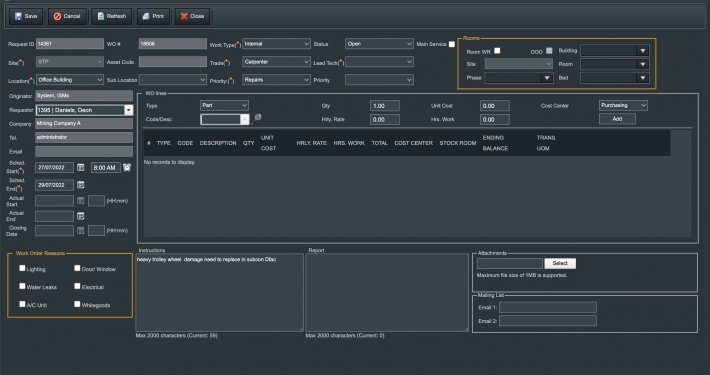Open the Sched. Start calendar picker

click(x=81, y=168)
